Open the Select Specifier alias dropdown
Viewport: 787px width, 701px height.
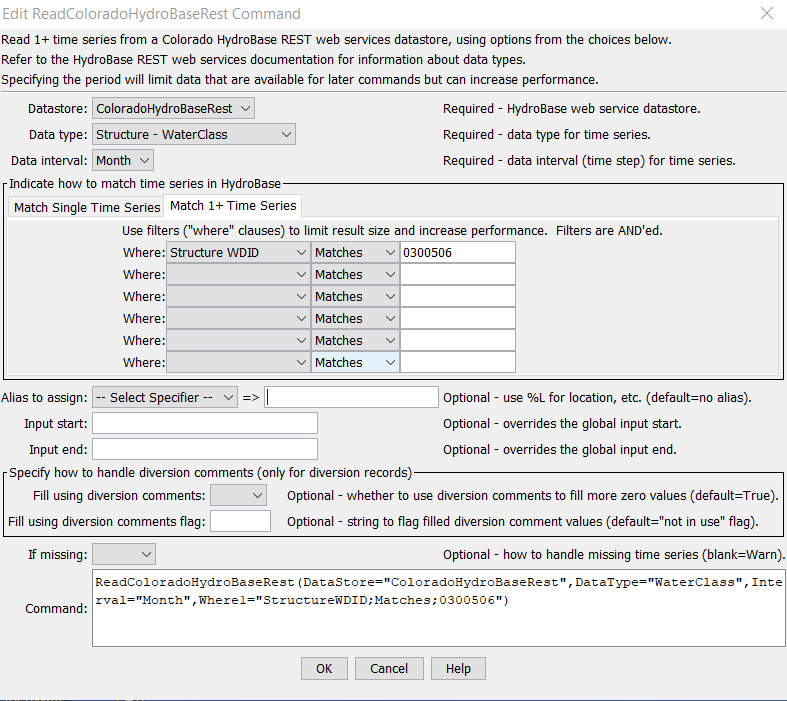point(164,397)
